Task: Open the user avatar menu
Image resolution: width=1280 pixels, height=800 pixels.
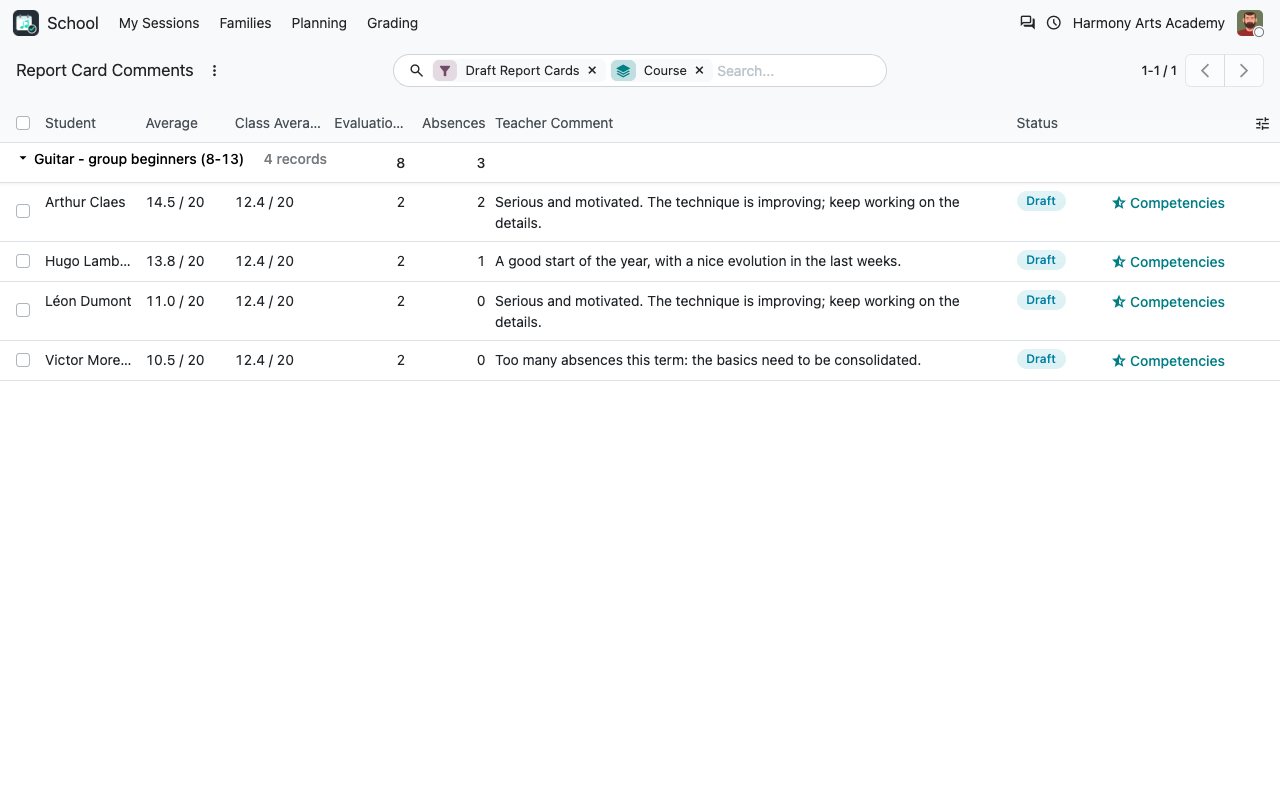Action: point(1250,23)
